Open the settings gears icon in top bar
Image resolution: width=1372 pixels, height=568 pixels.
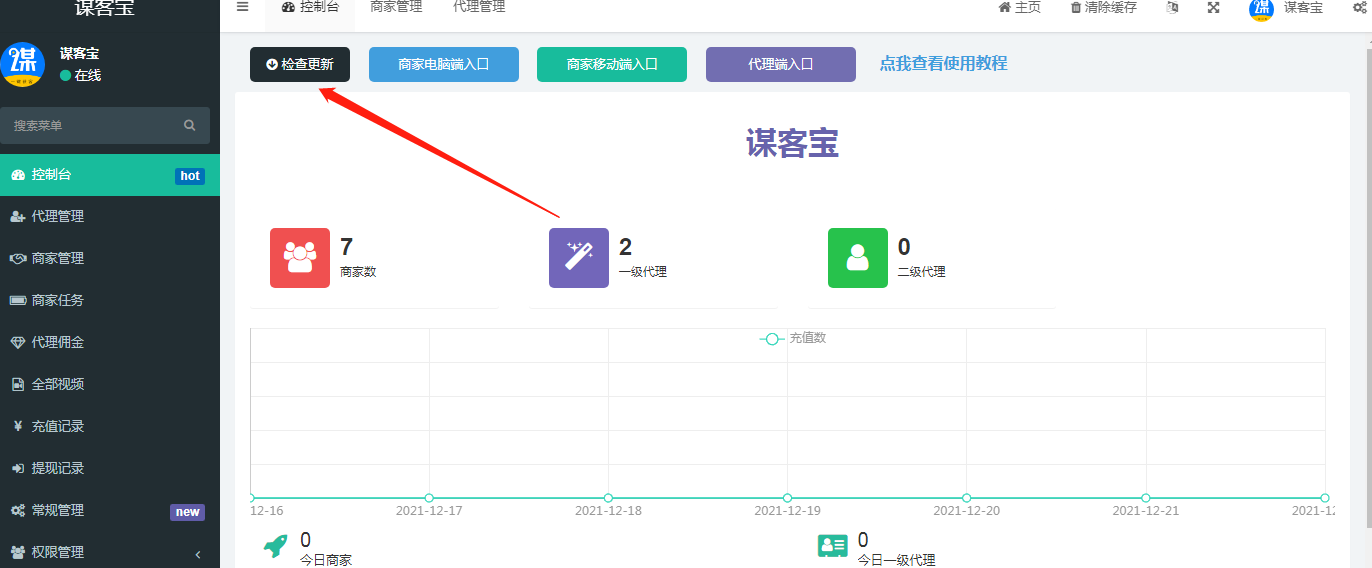click(1360, 7)
